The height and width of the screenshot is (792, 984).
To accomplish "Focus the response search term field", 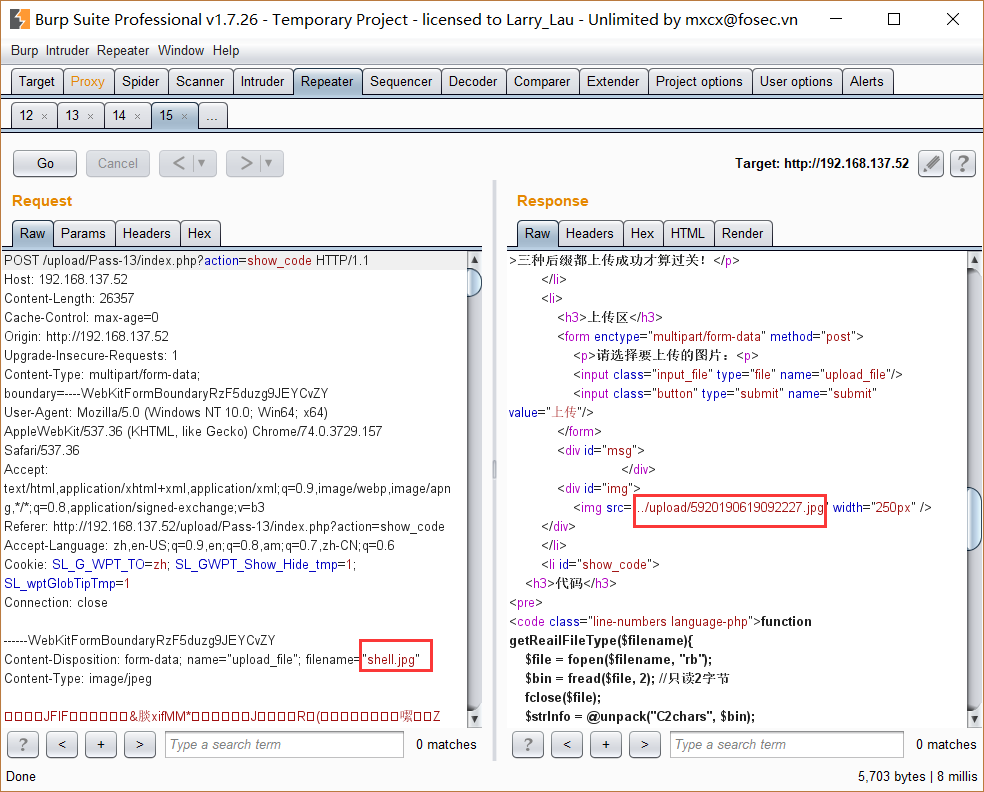I will (789, 745).
